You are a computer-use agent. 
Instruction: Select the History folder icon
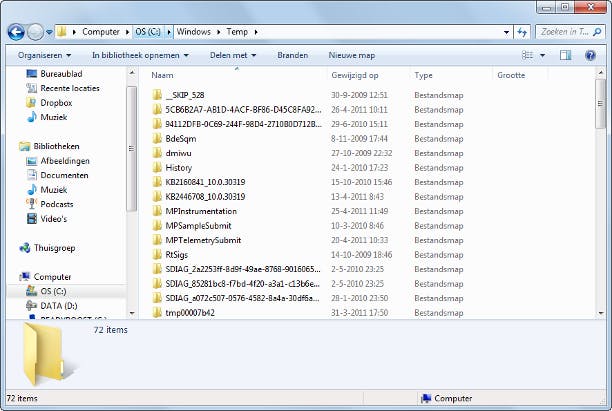click(x=157, y=167)
